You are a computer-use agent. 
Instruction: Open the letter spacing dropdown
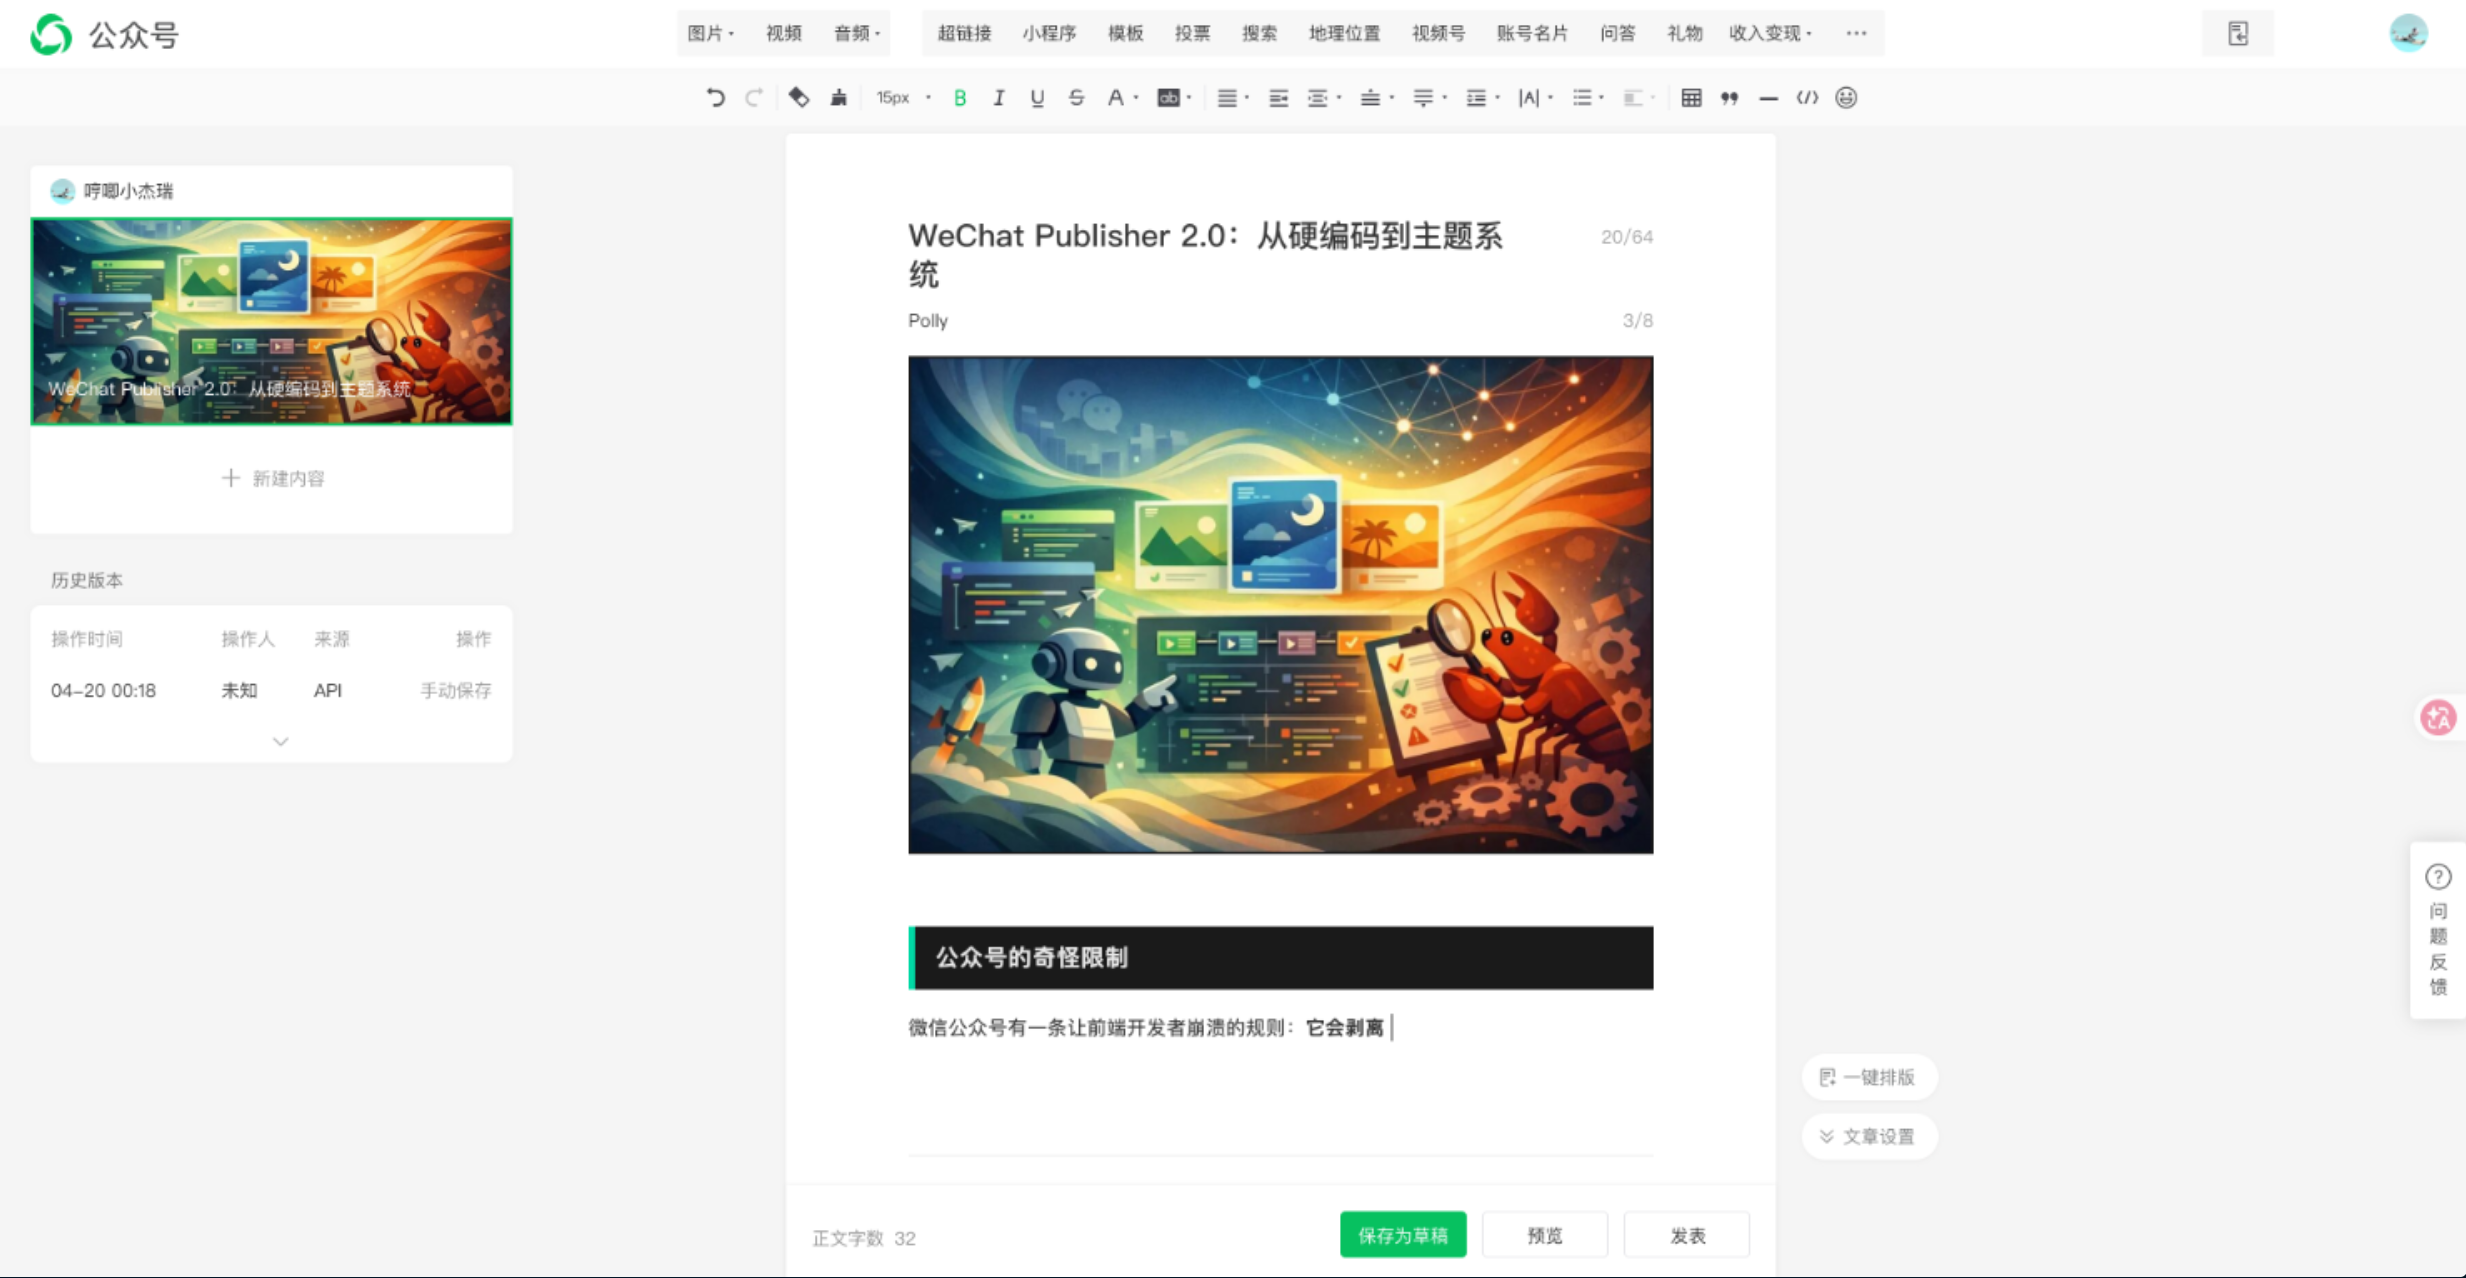(1535, 97)
